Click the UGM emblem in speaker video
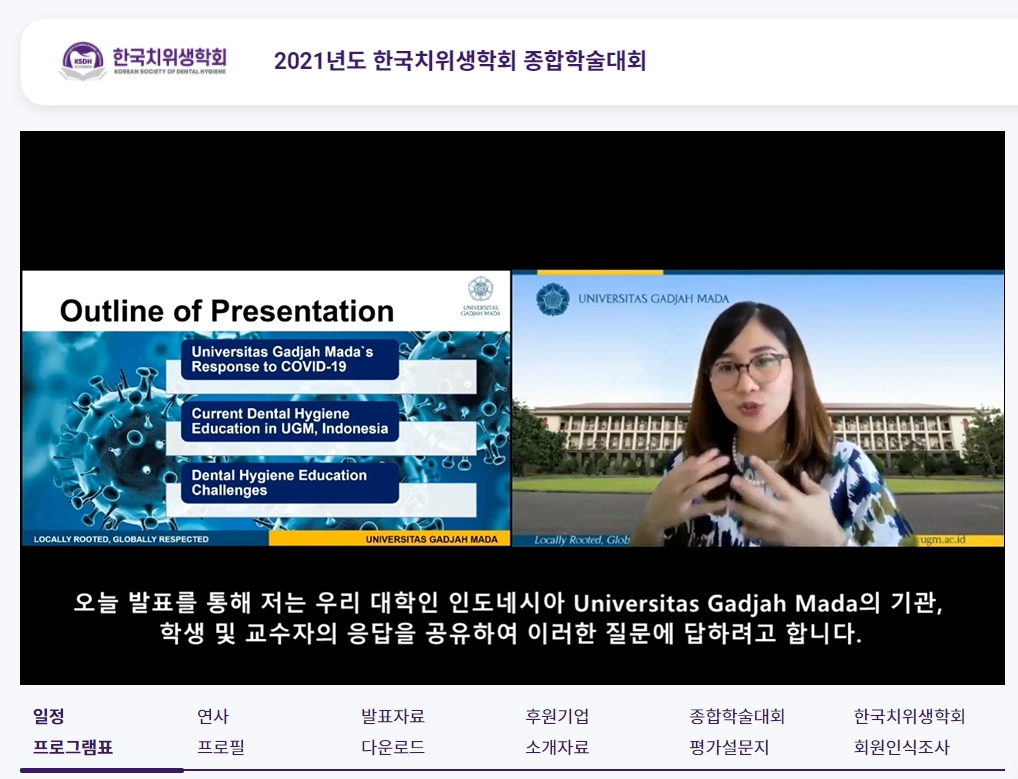The image size is (1018, 779). [x=552, y=299]
